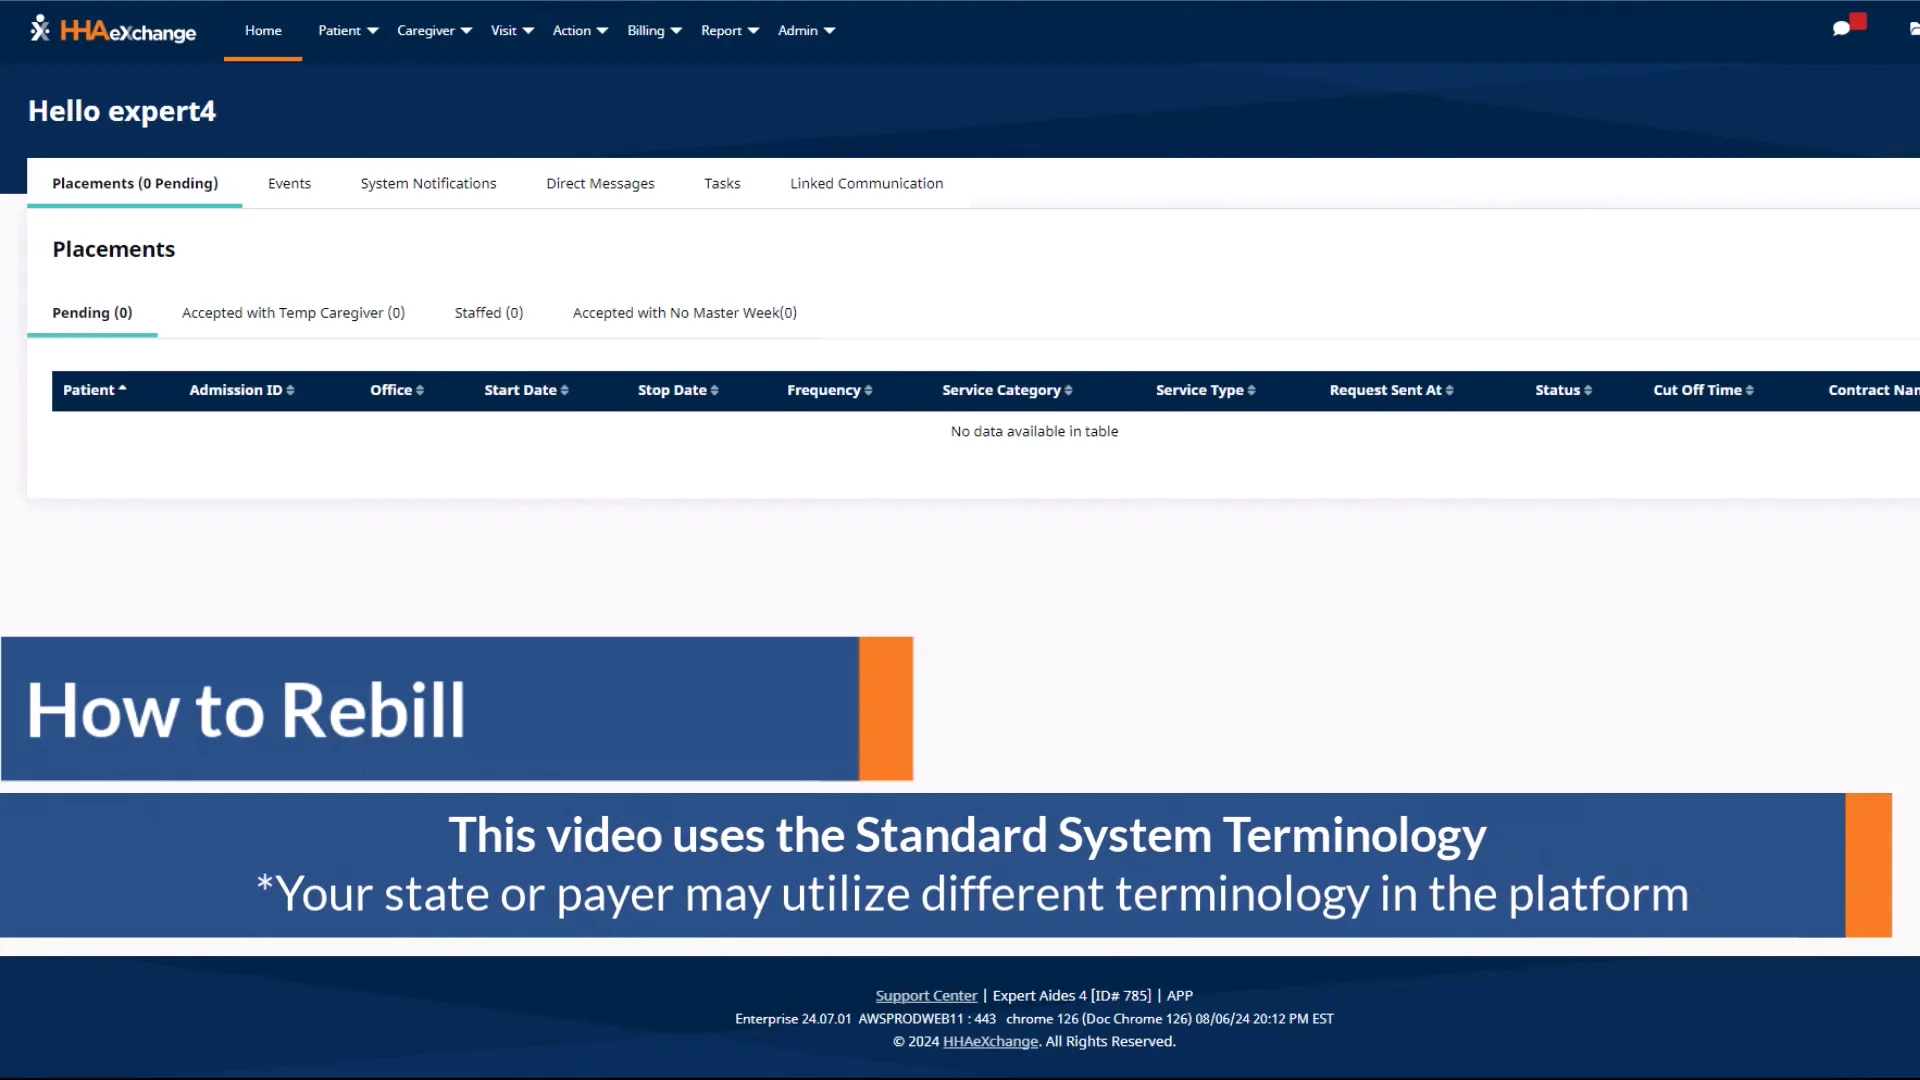
Task: Open Accepted with No Master Week(0) tab
Action: pos(684,313)
